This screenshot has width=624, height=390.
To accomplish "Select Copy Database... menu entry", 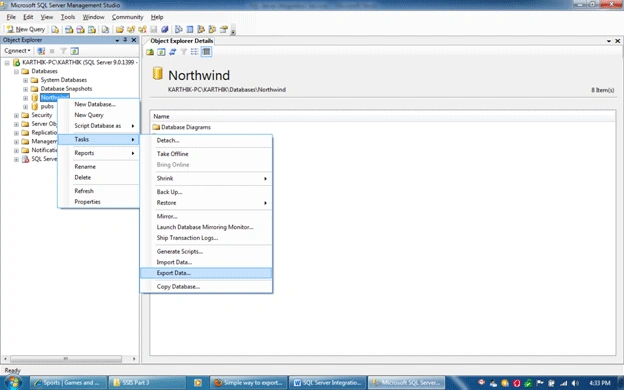I will click(x=206, y=287).
